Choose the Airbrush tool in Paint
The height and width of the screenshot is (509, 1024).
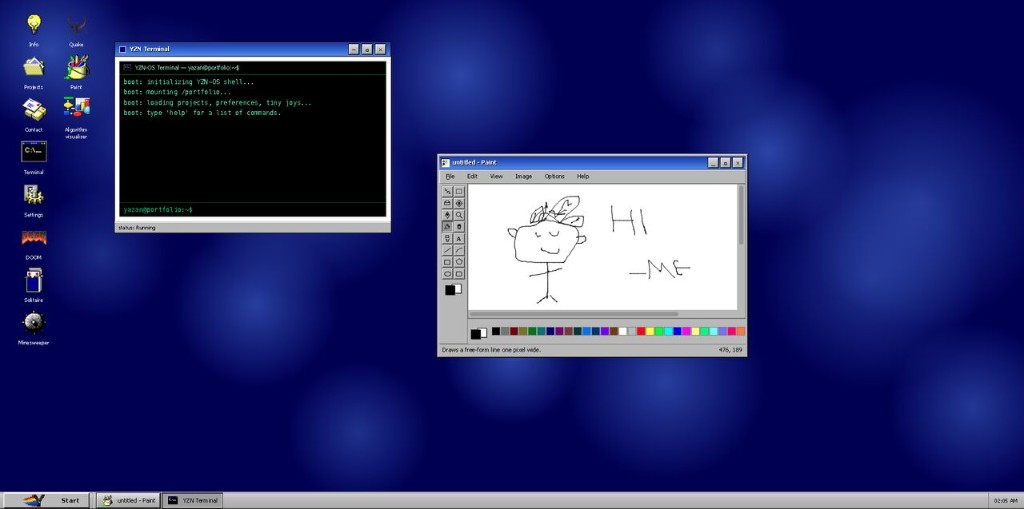(x=447, y=238)
